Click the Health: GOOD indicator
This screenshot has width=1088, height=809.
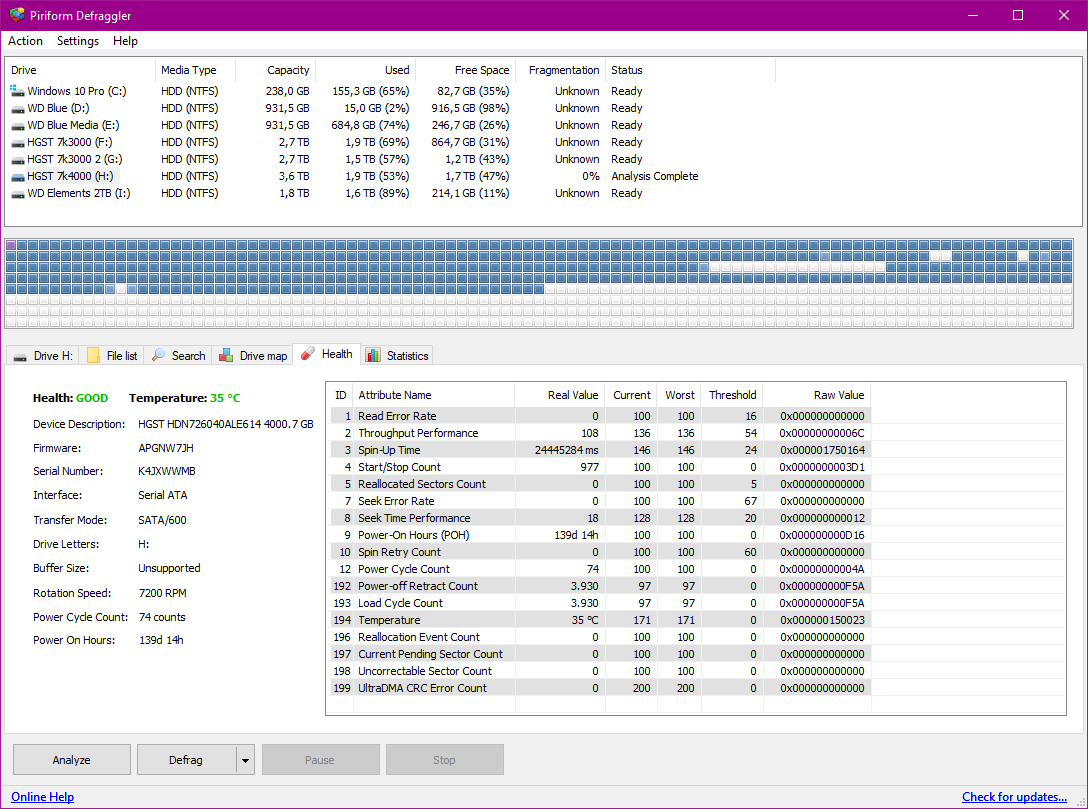point(70,398)
